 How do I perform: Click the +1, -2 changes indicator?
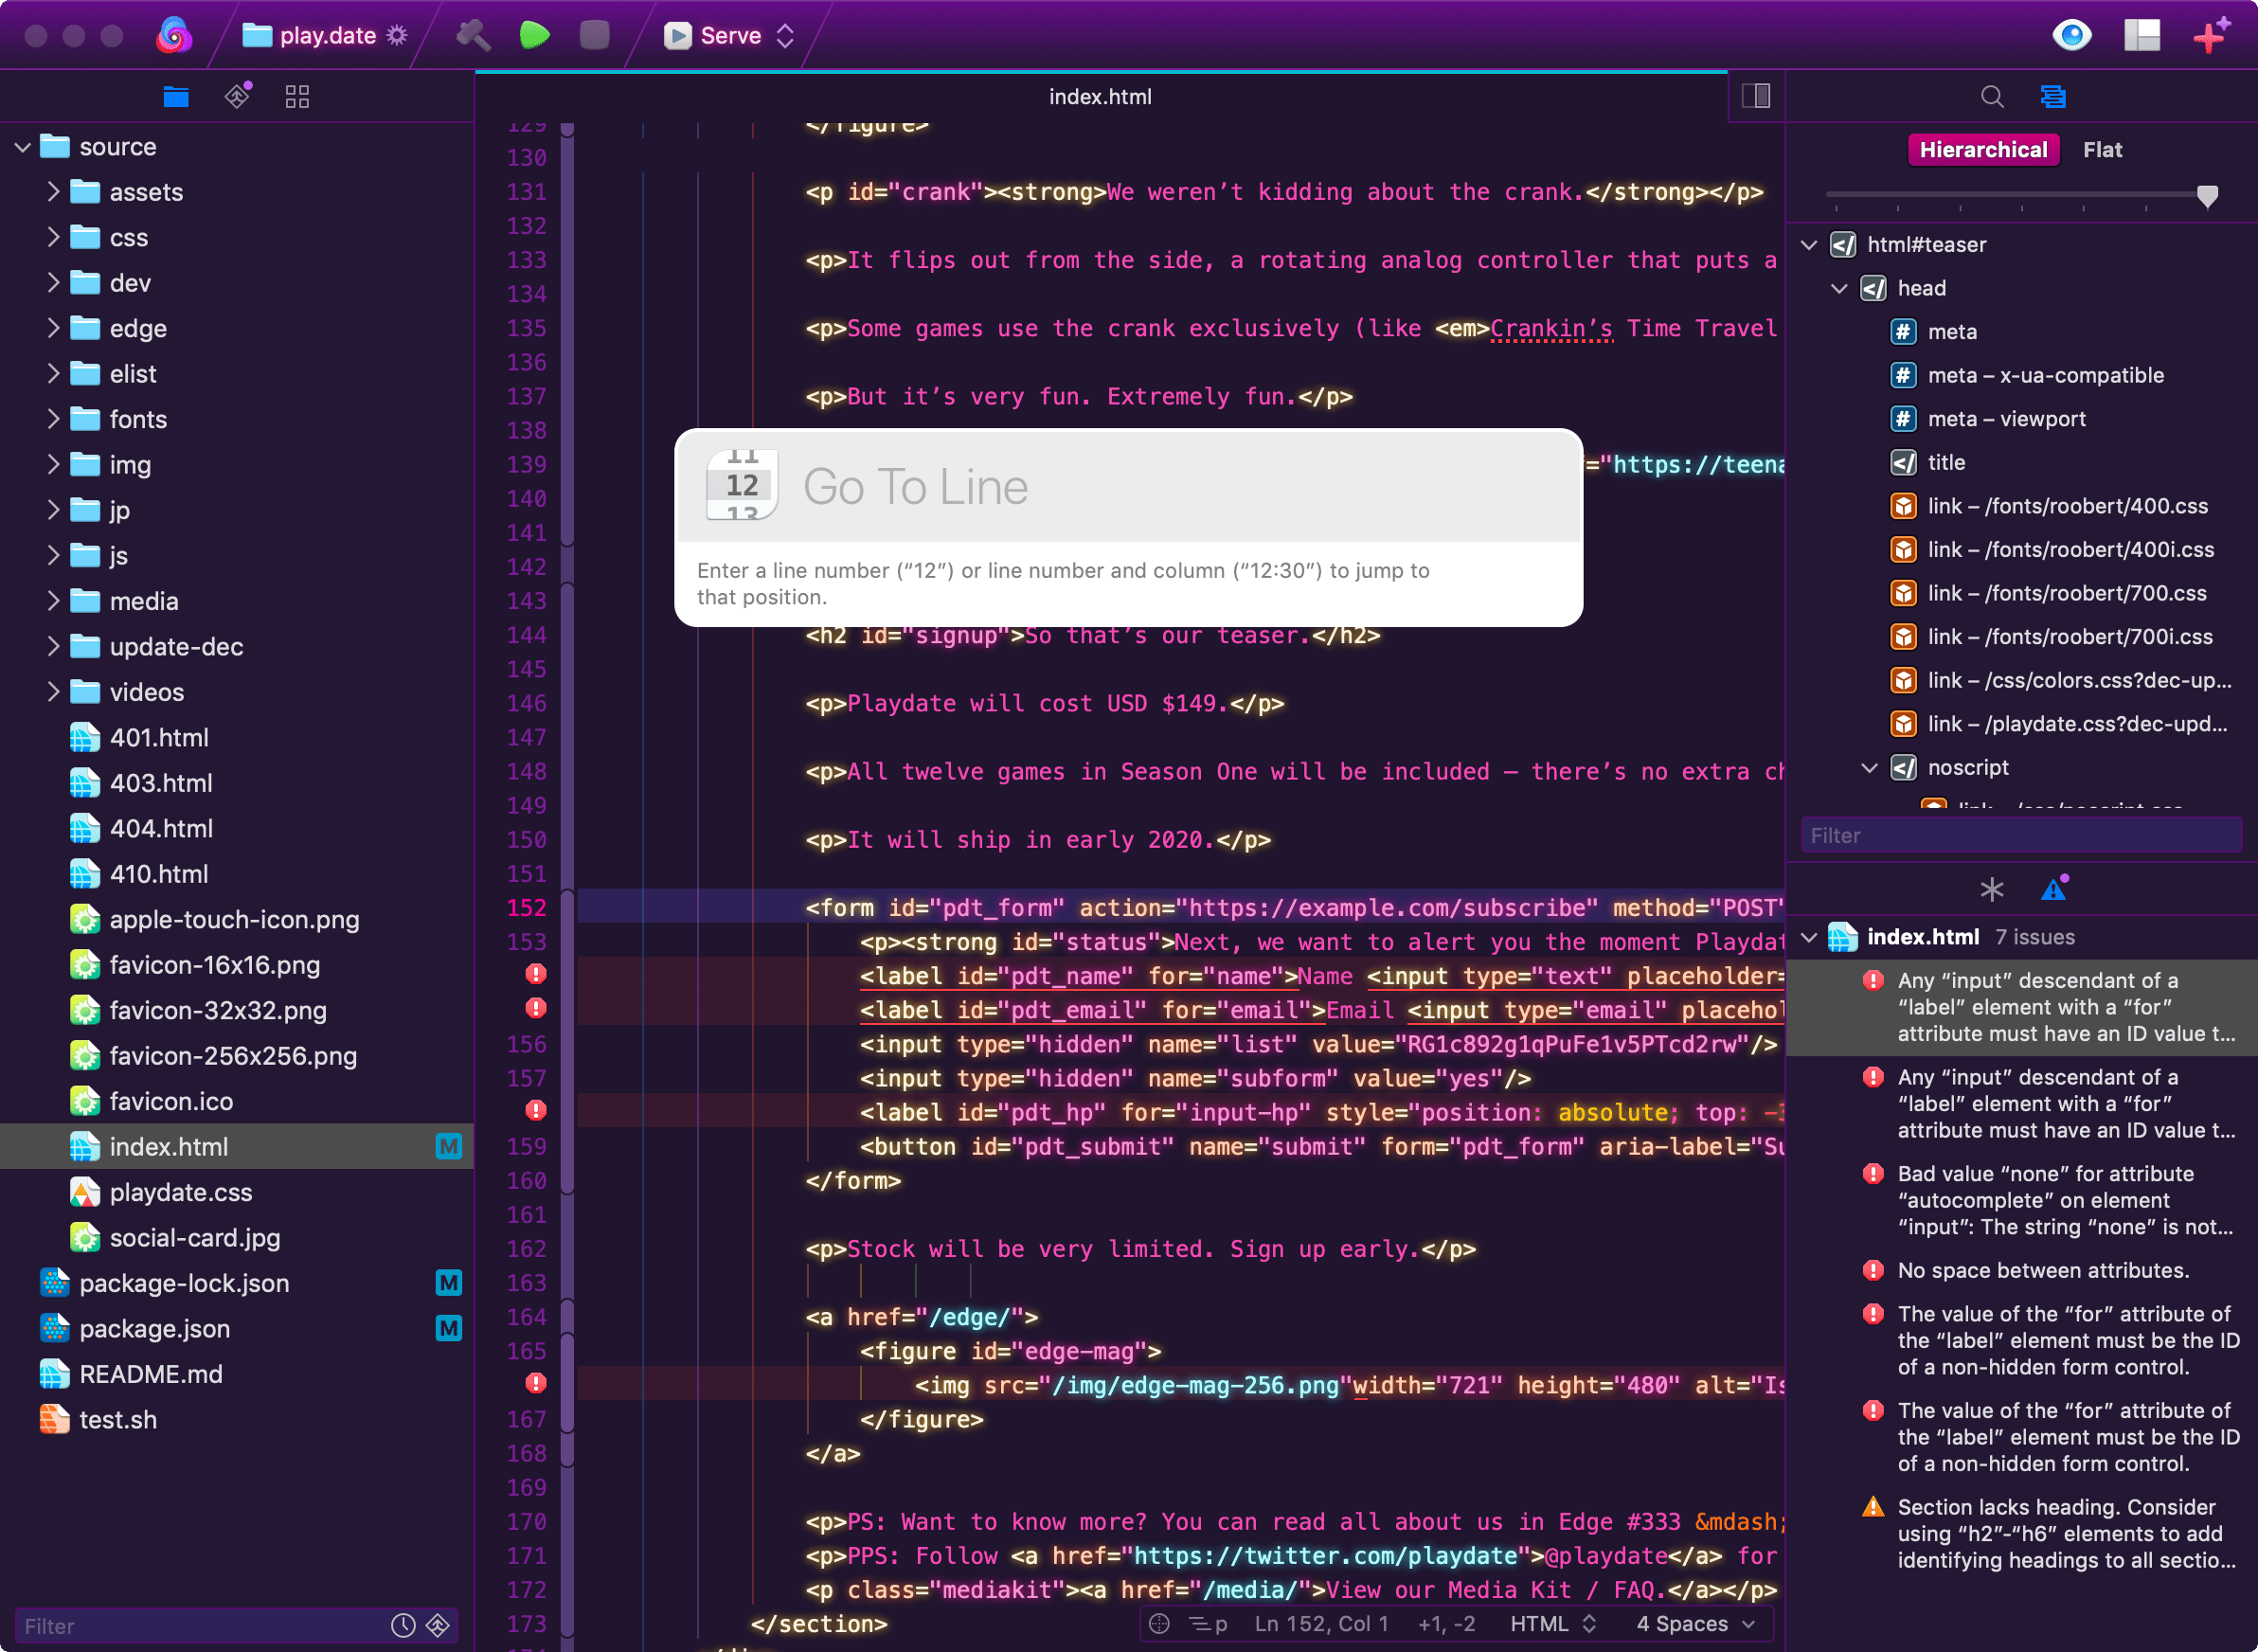pos(1446,1624)
